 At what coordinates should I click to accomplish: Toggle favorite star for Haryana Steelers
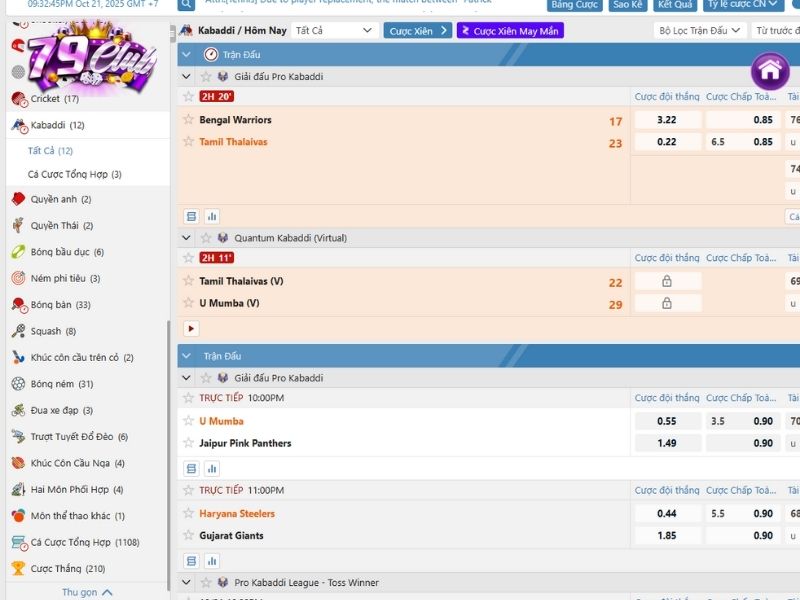(188, 513)
